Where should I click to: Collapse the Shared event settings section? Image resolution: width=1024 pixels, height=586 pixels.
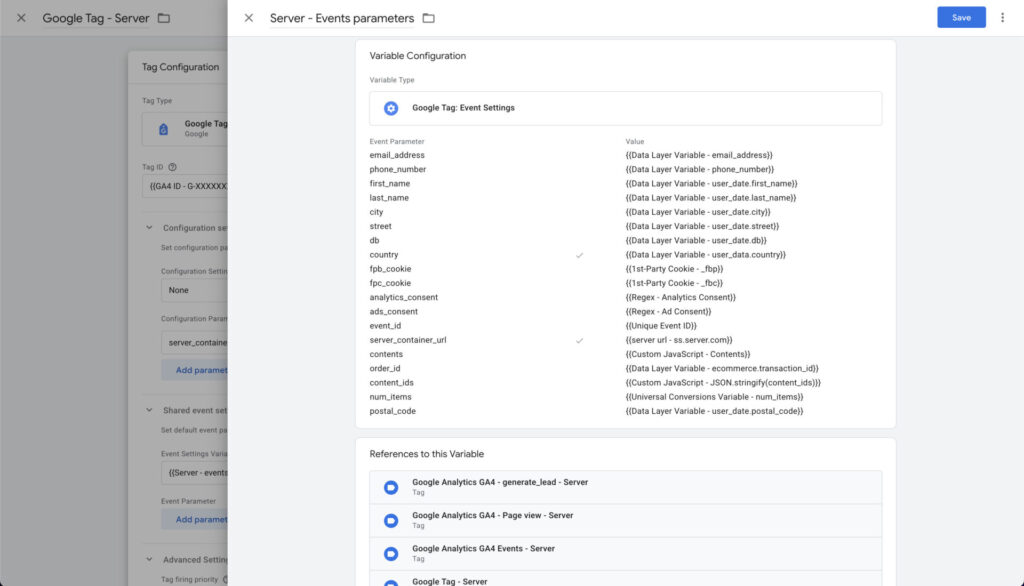tap(149, 410)
